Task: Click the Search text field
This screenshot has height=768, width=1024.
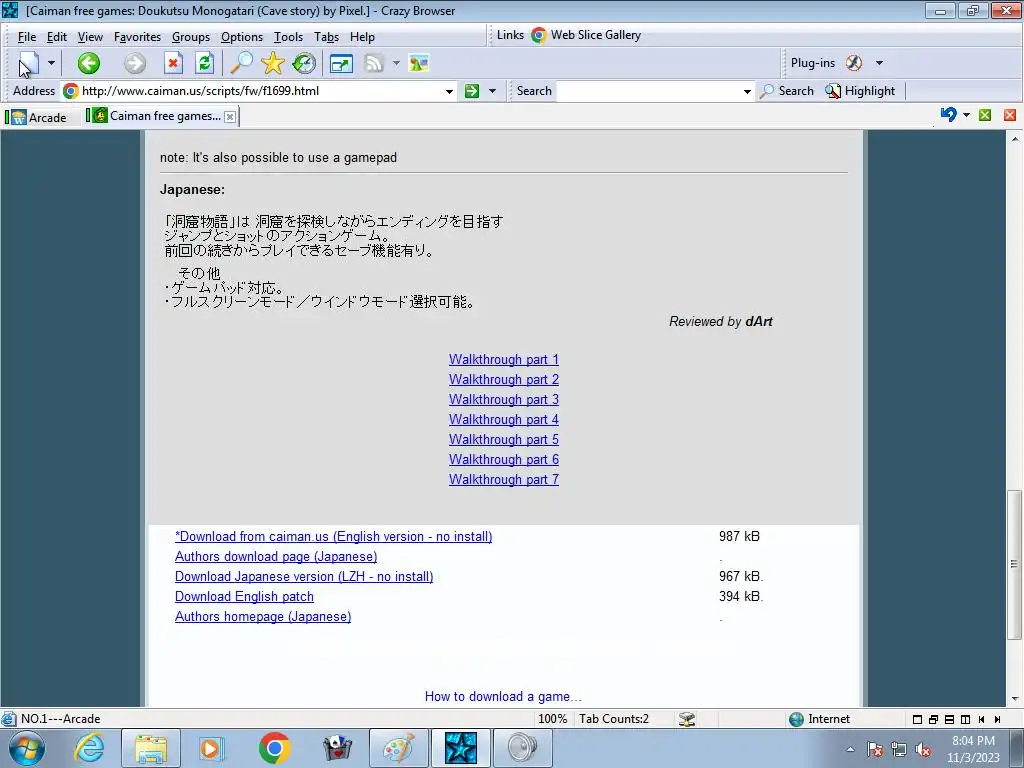Action: [648, 91]
